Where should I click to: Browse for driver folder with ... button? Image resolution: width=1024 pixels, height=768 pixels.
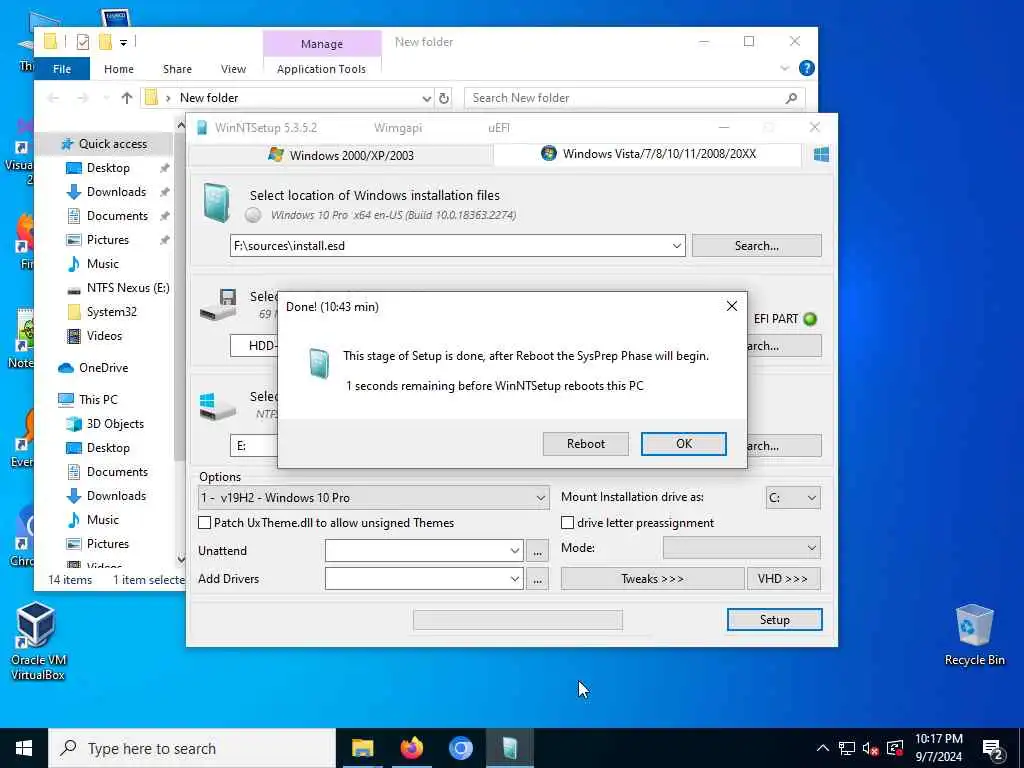pos(537,579)
